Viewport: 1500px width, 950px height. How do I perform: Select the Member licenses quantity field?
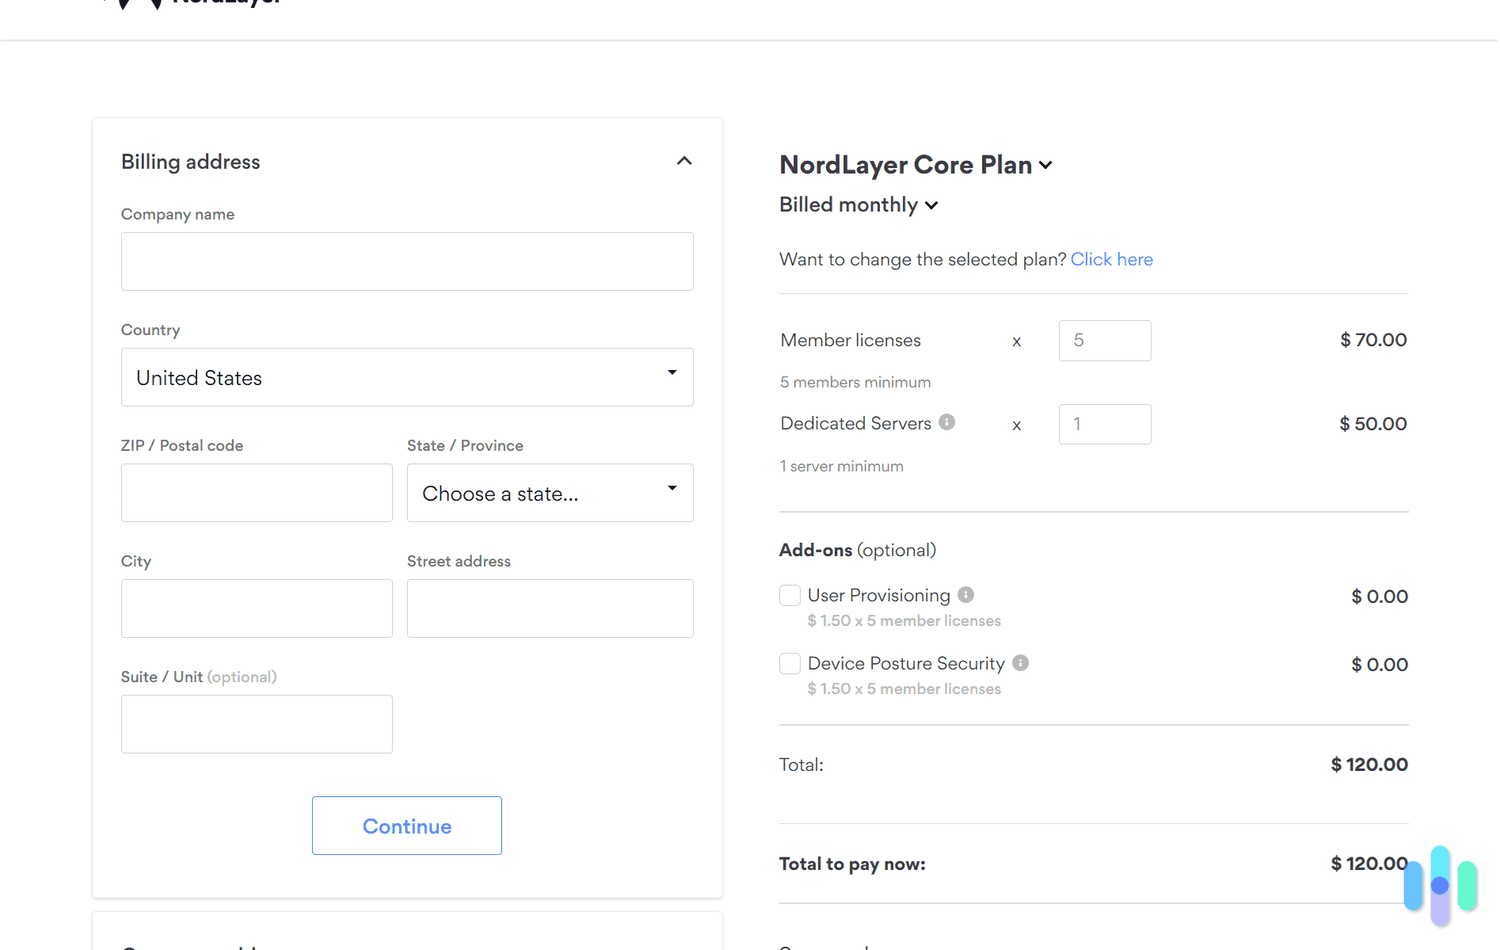1104,340
